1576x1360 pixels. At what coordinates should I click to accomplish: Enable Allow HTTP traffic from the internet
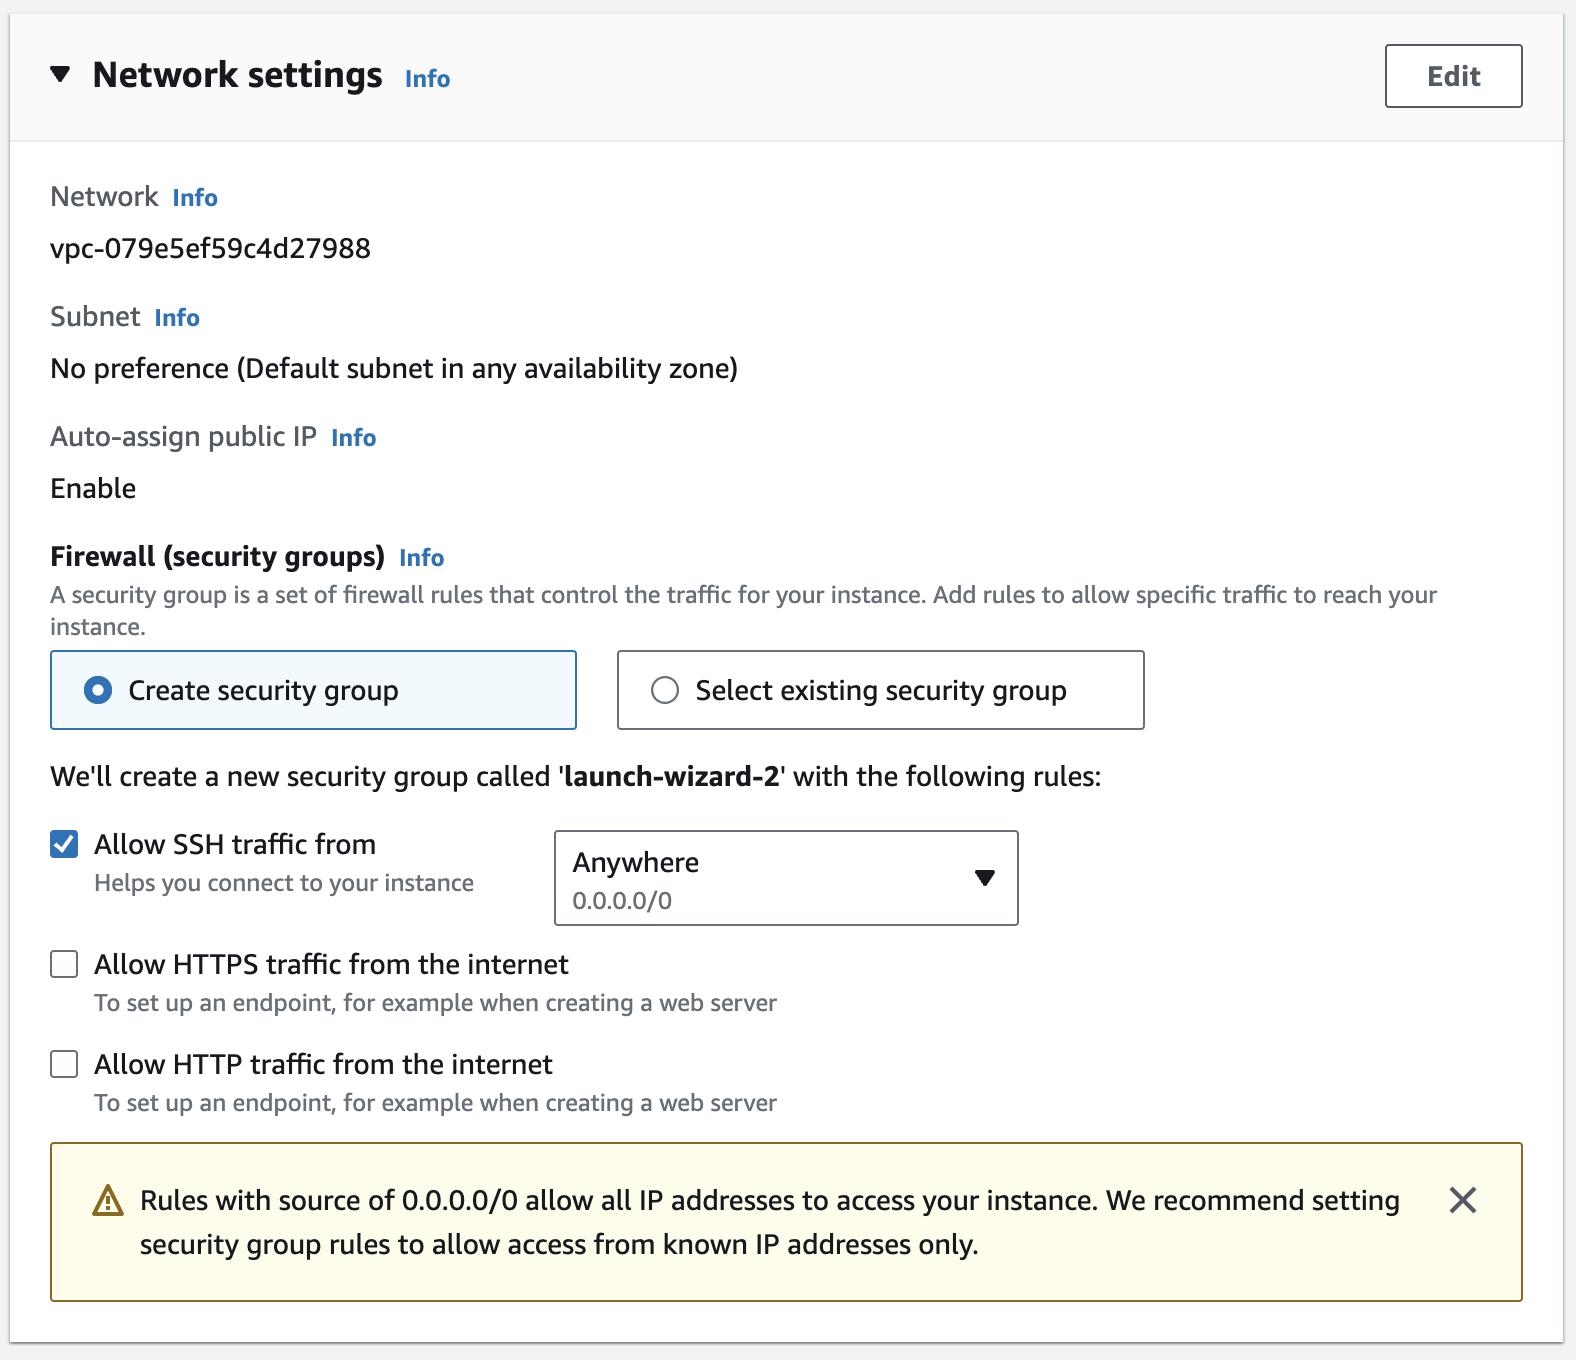tap(64, 1065)
